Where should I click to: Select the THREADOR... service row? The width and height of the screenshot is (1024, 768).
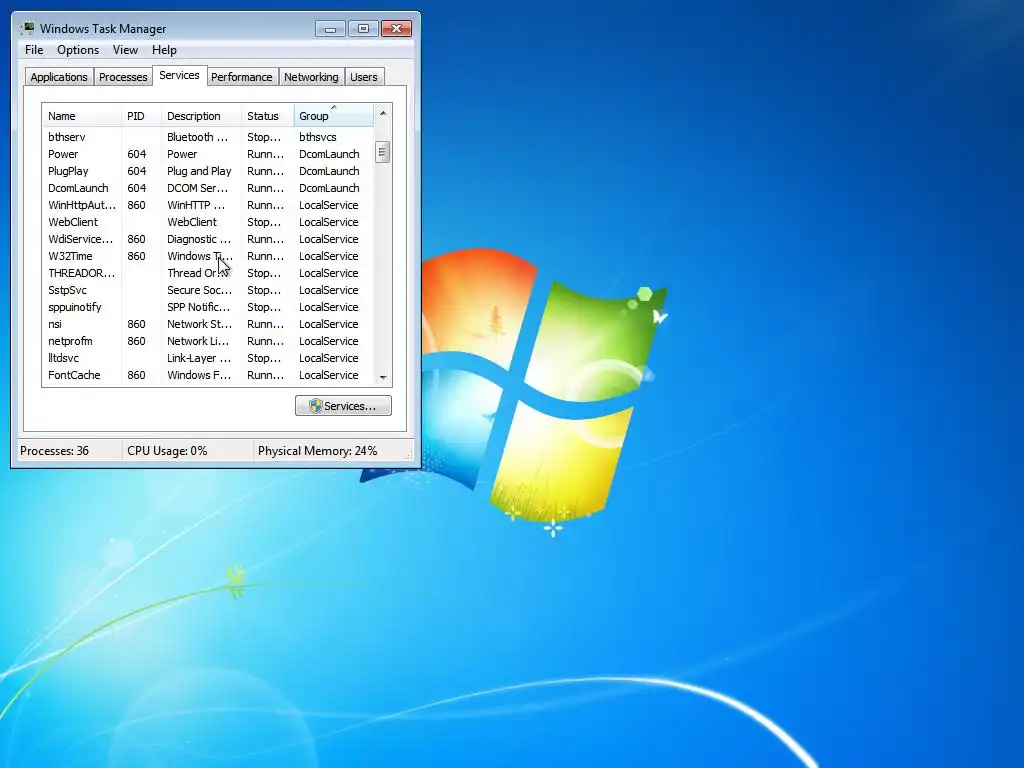[208, 273]
